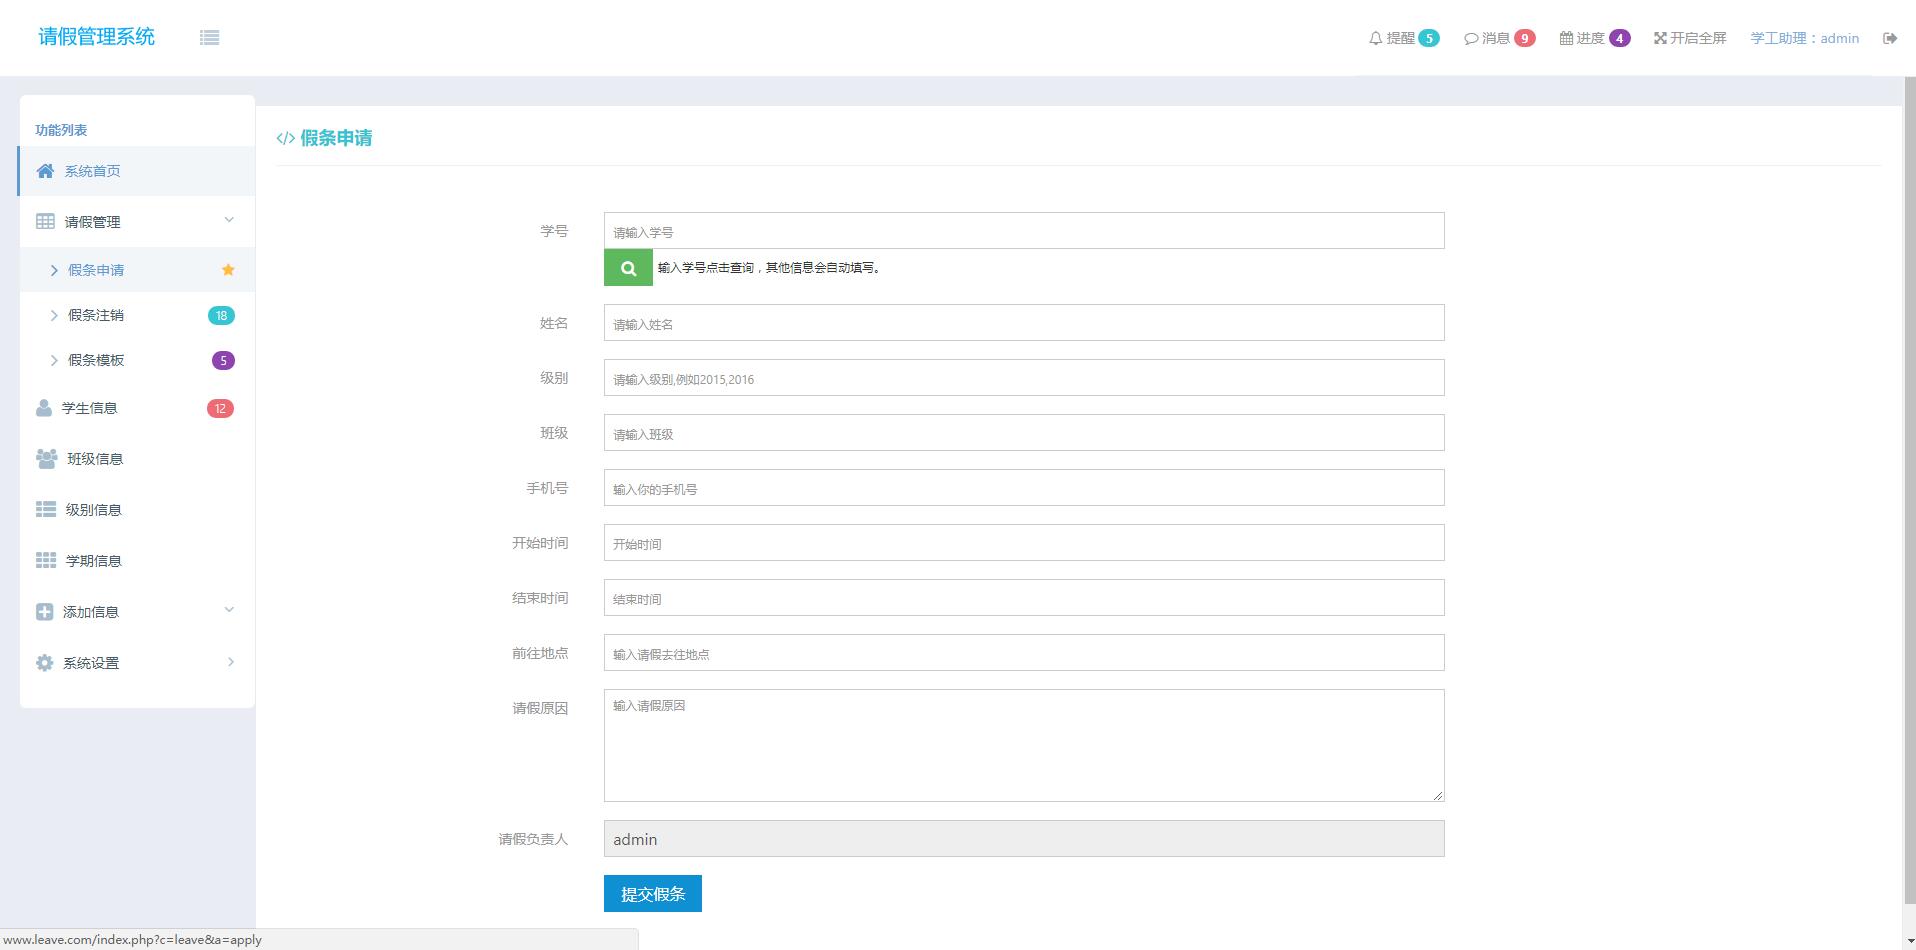
Task: Open 系统首页 in the sidebar
Action: pos(137,171)
